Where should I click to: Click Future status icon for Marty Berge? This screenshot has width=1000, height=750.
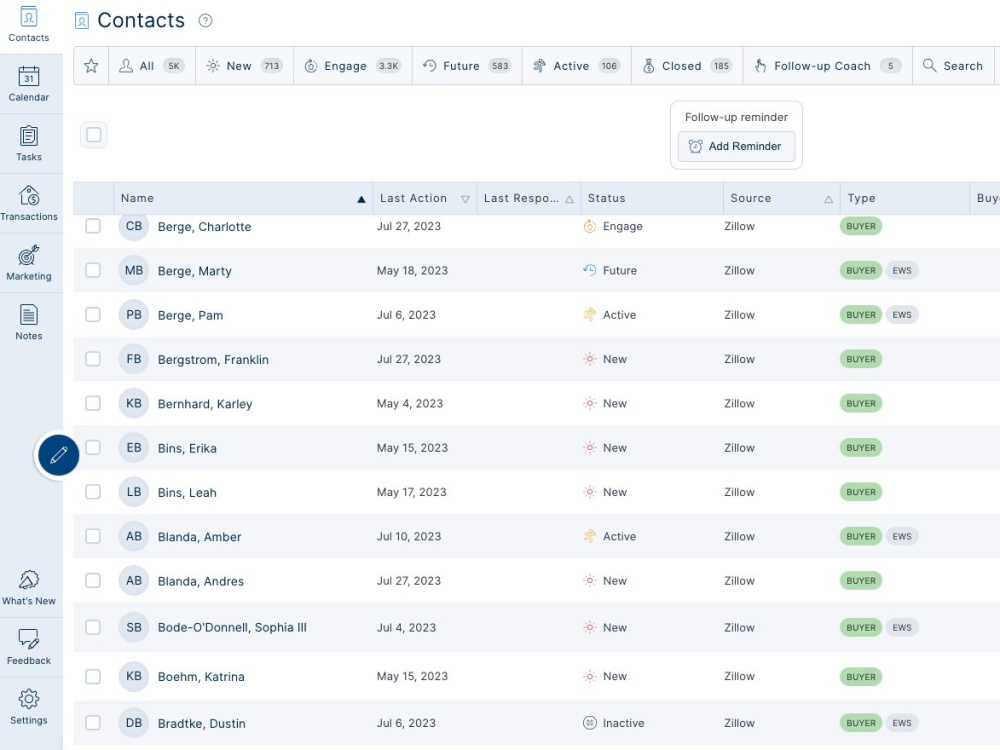[x=590, y=270]
